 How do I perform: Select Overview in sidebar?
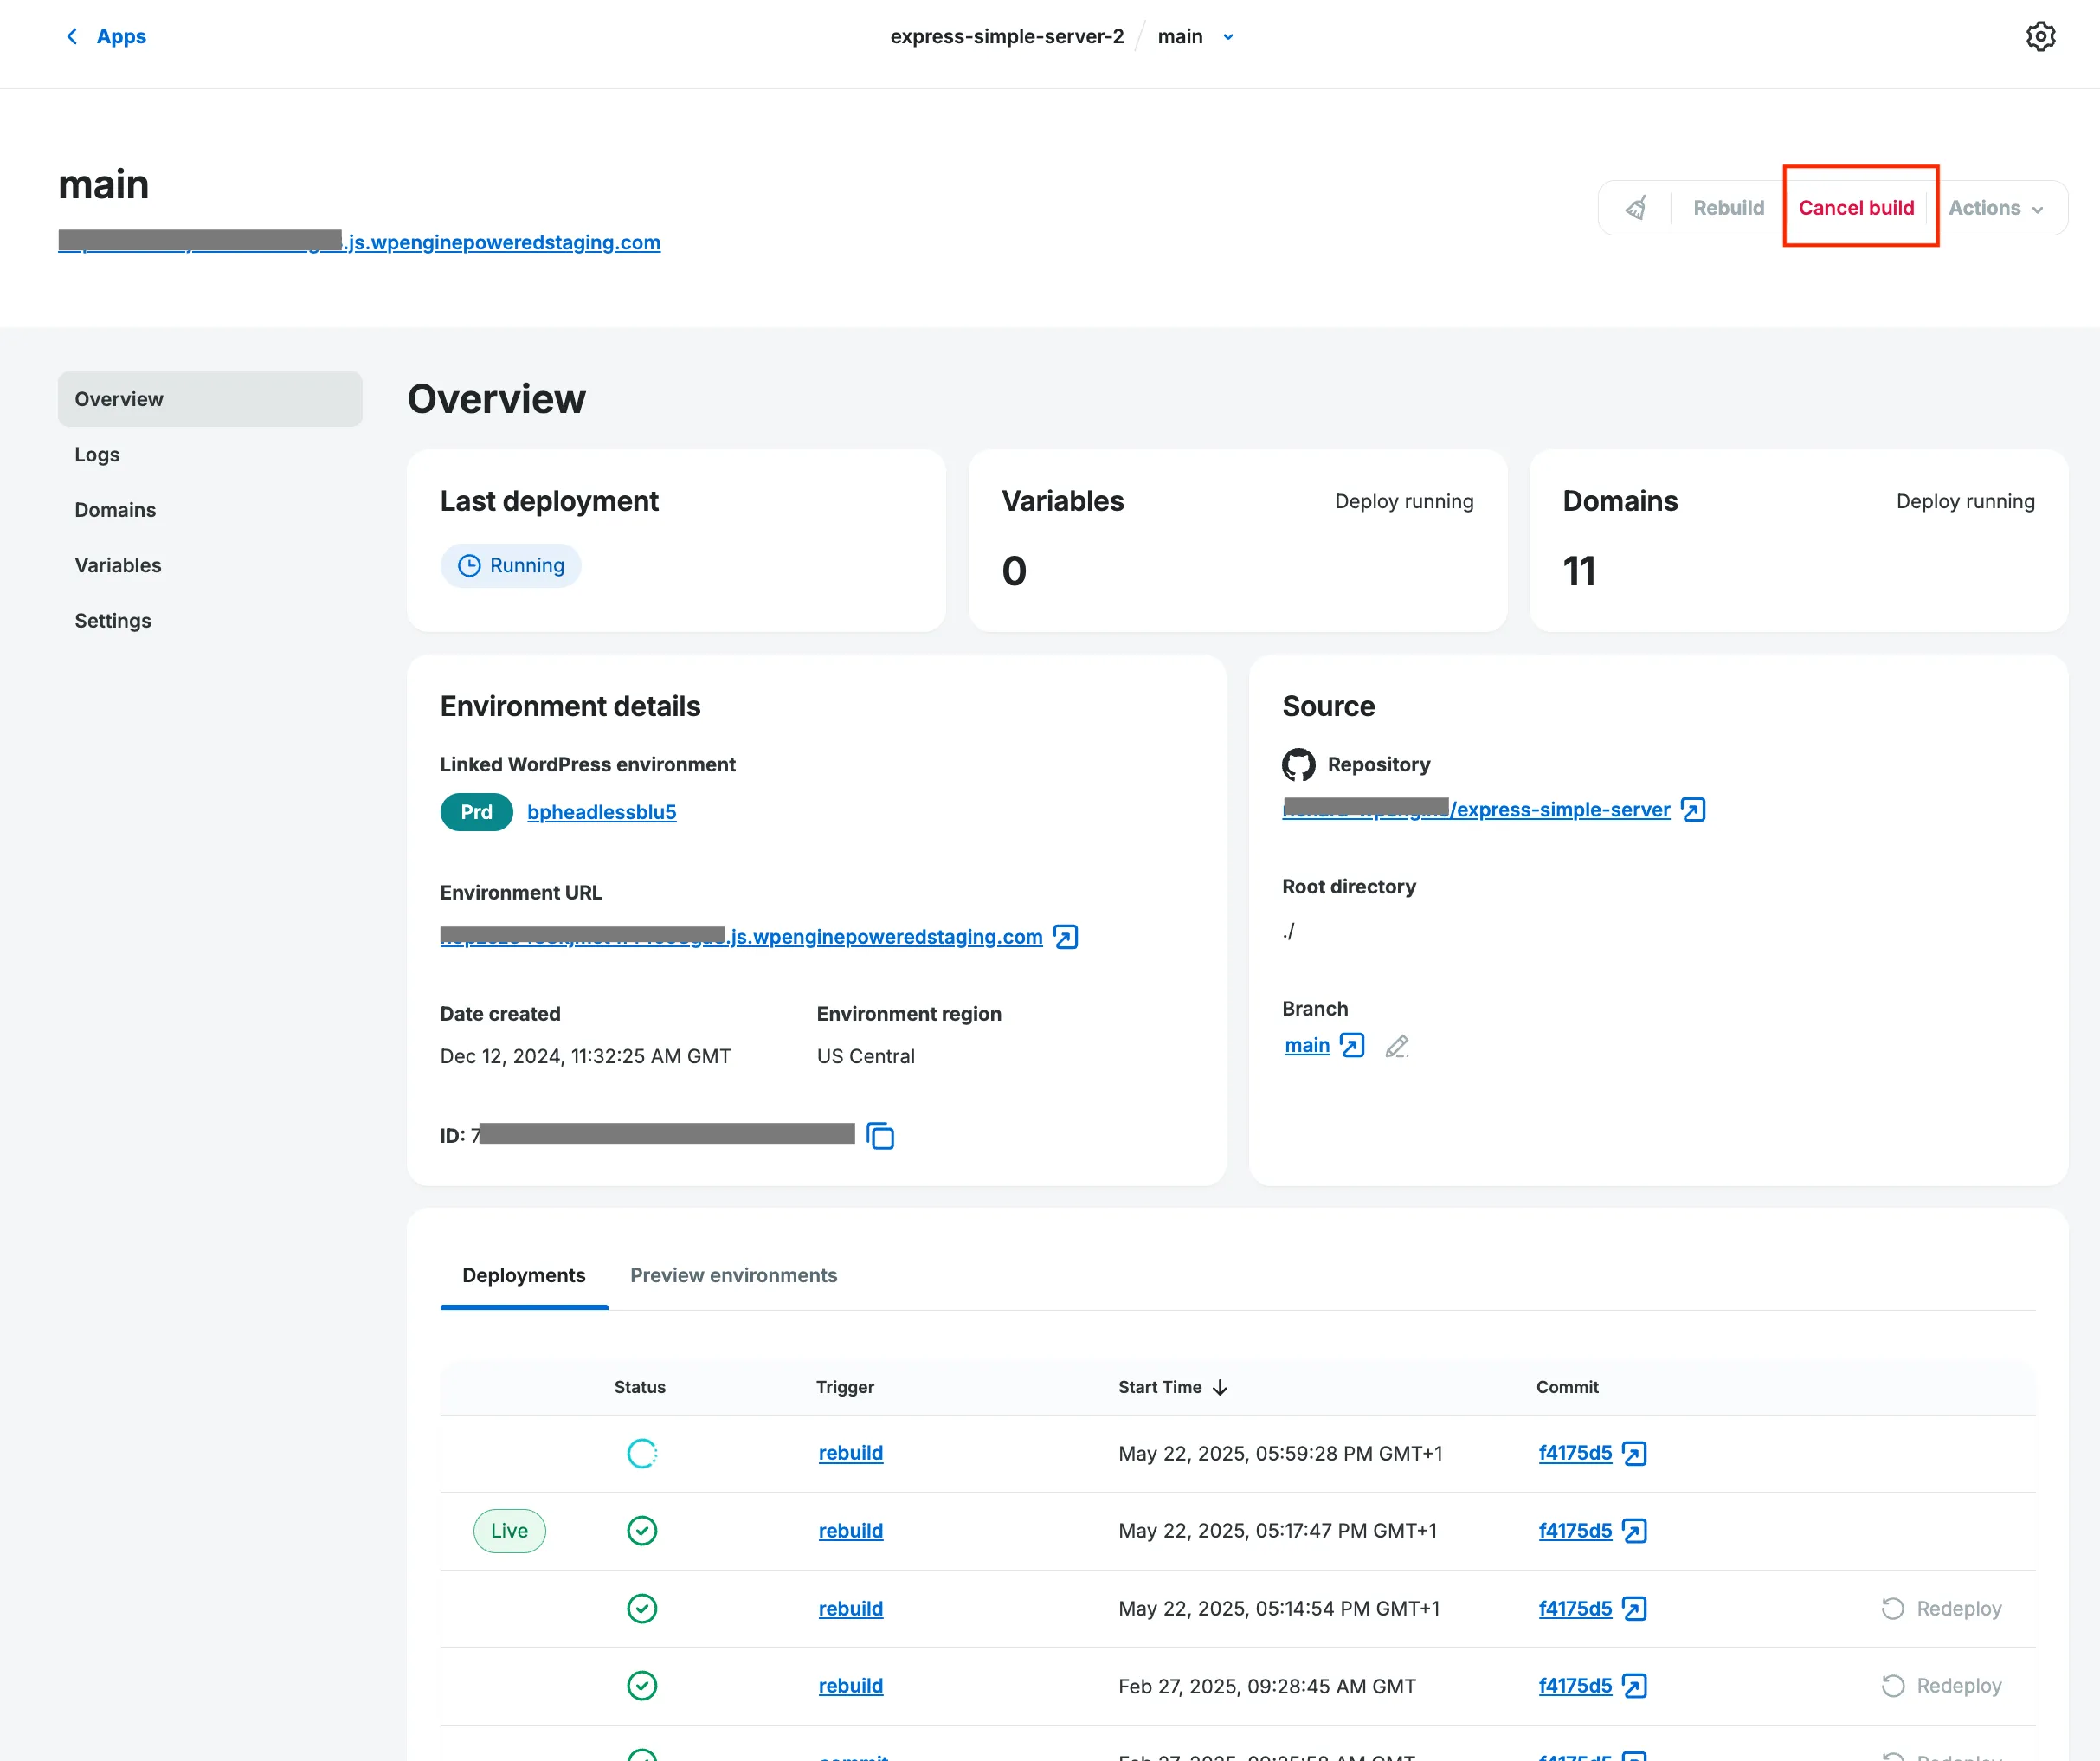[210, 399]
